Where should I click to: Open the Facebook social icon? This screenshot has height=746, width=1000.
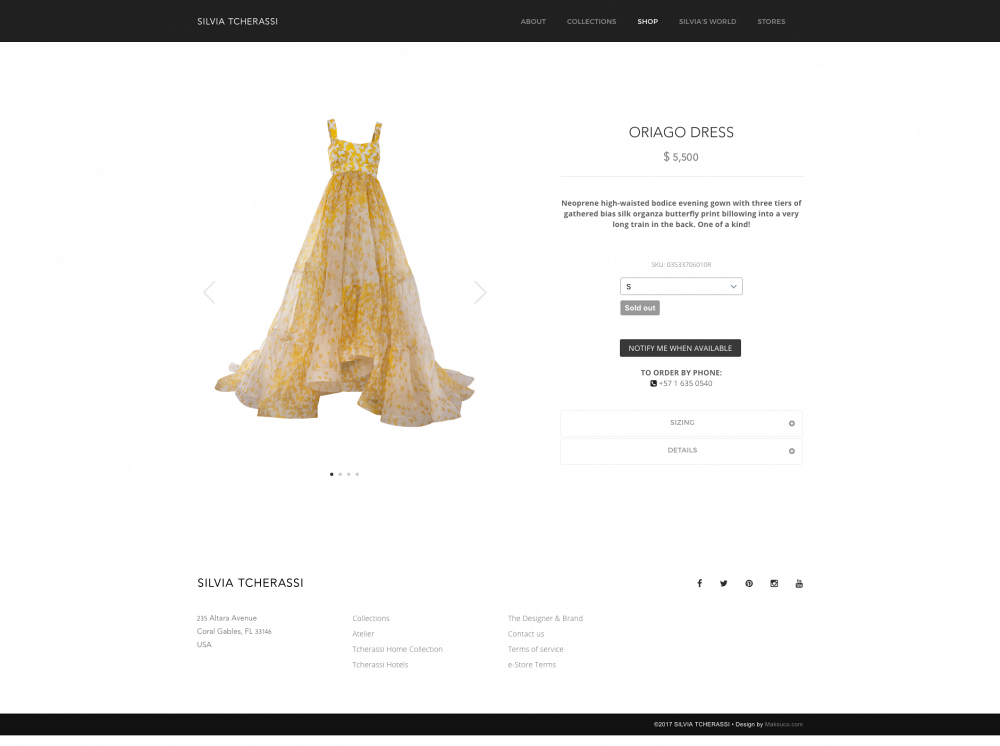[x=700, y=583]
